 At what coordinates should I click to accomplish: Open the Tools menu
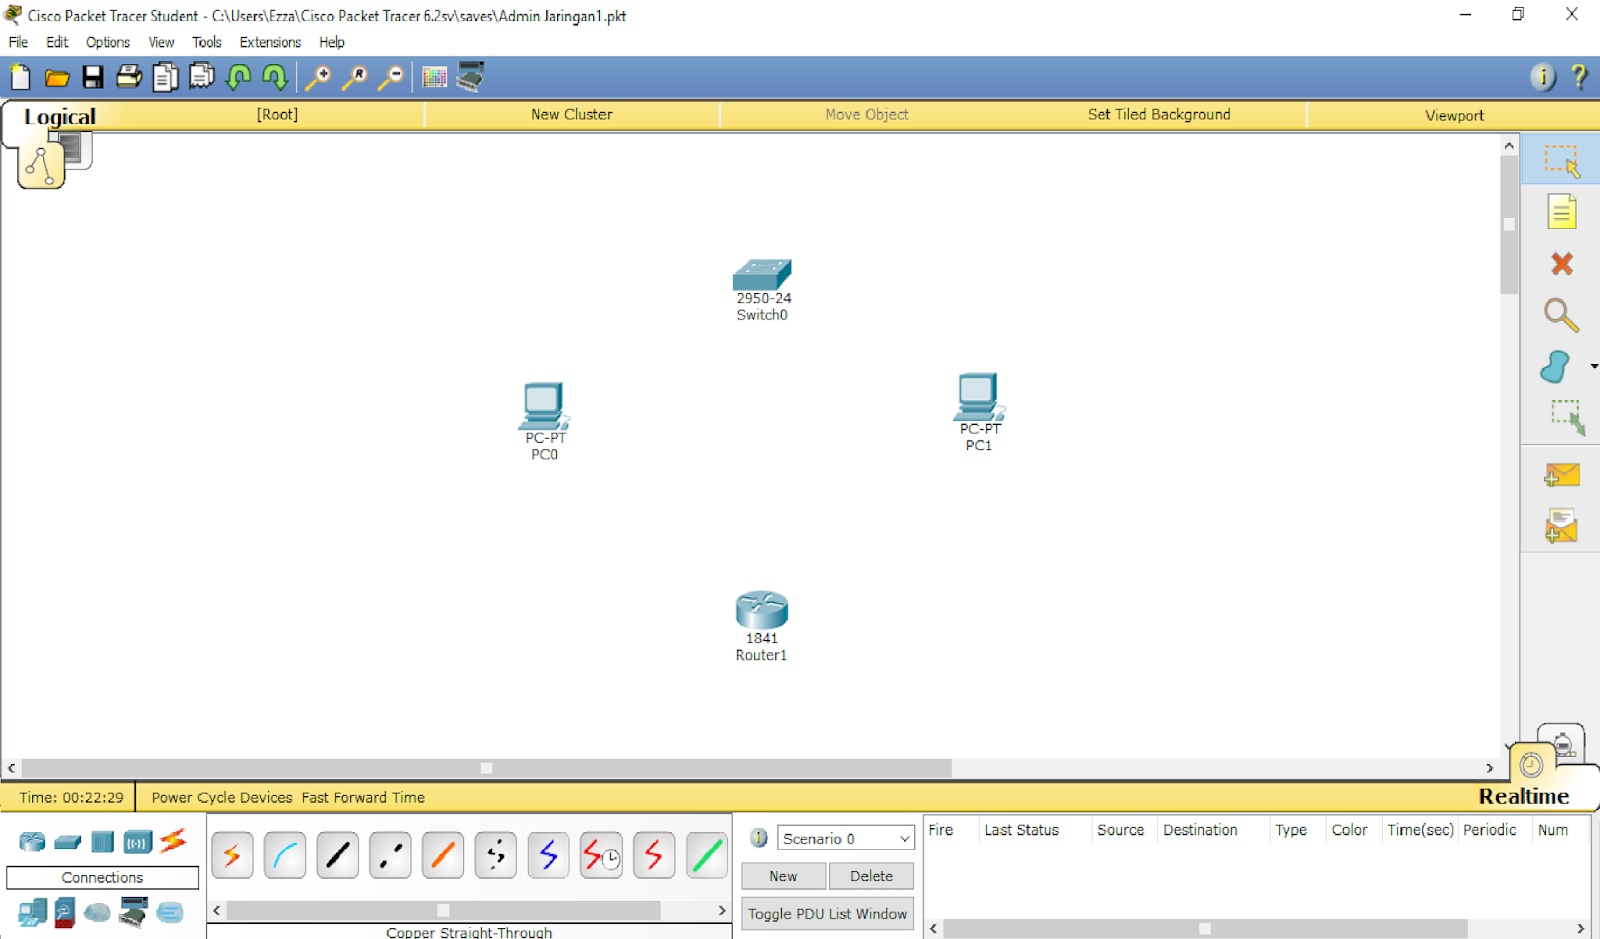(207, 42)
